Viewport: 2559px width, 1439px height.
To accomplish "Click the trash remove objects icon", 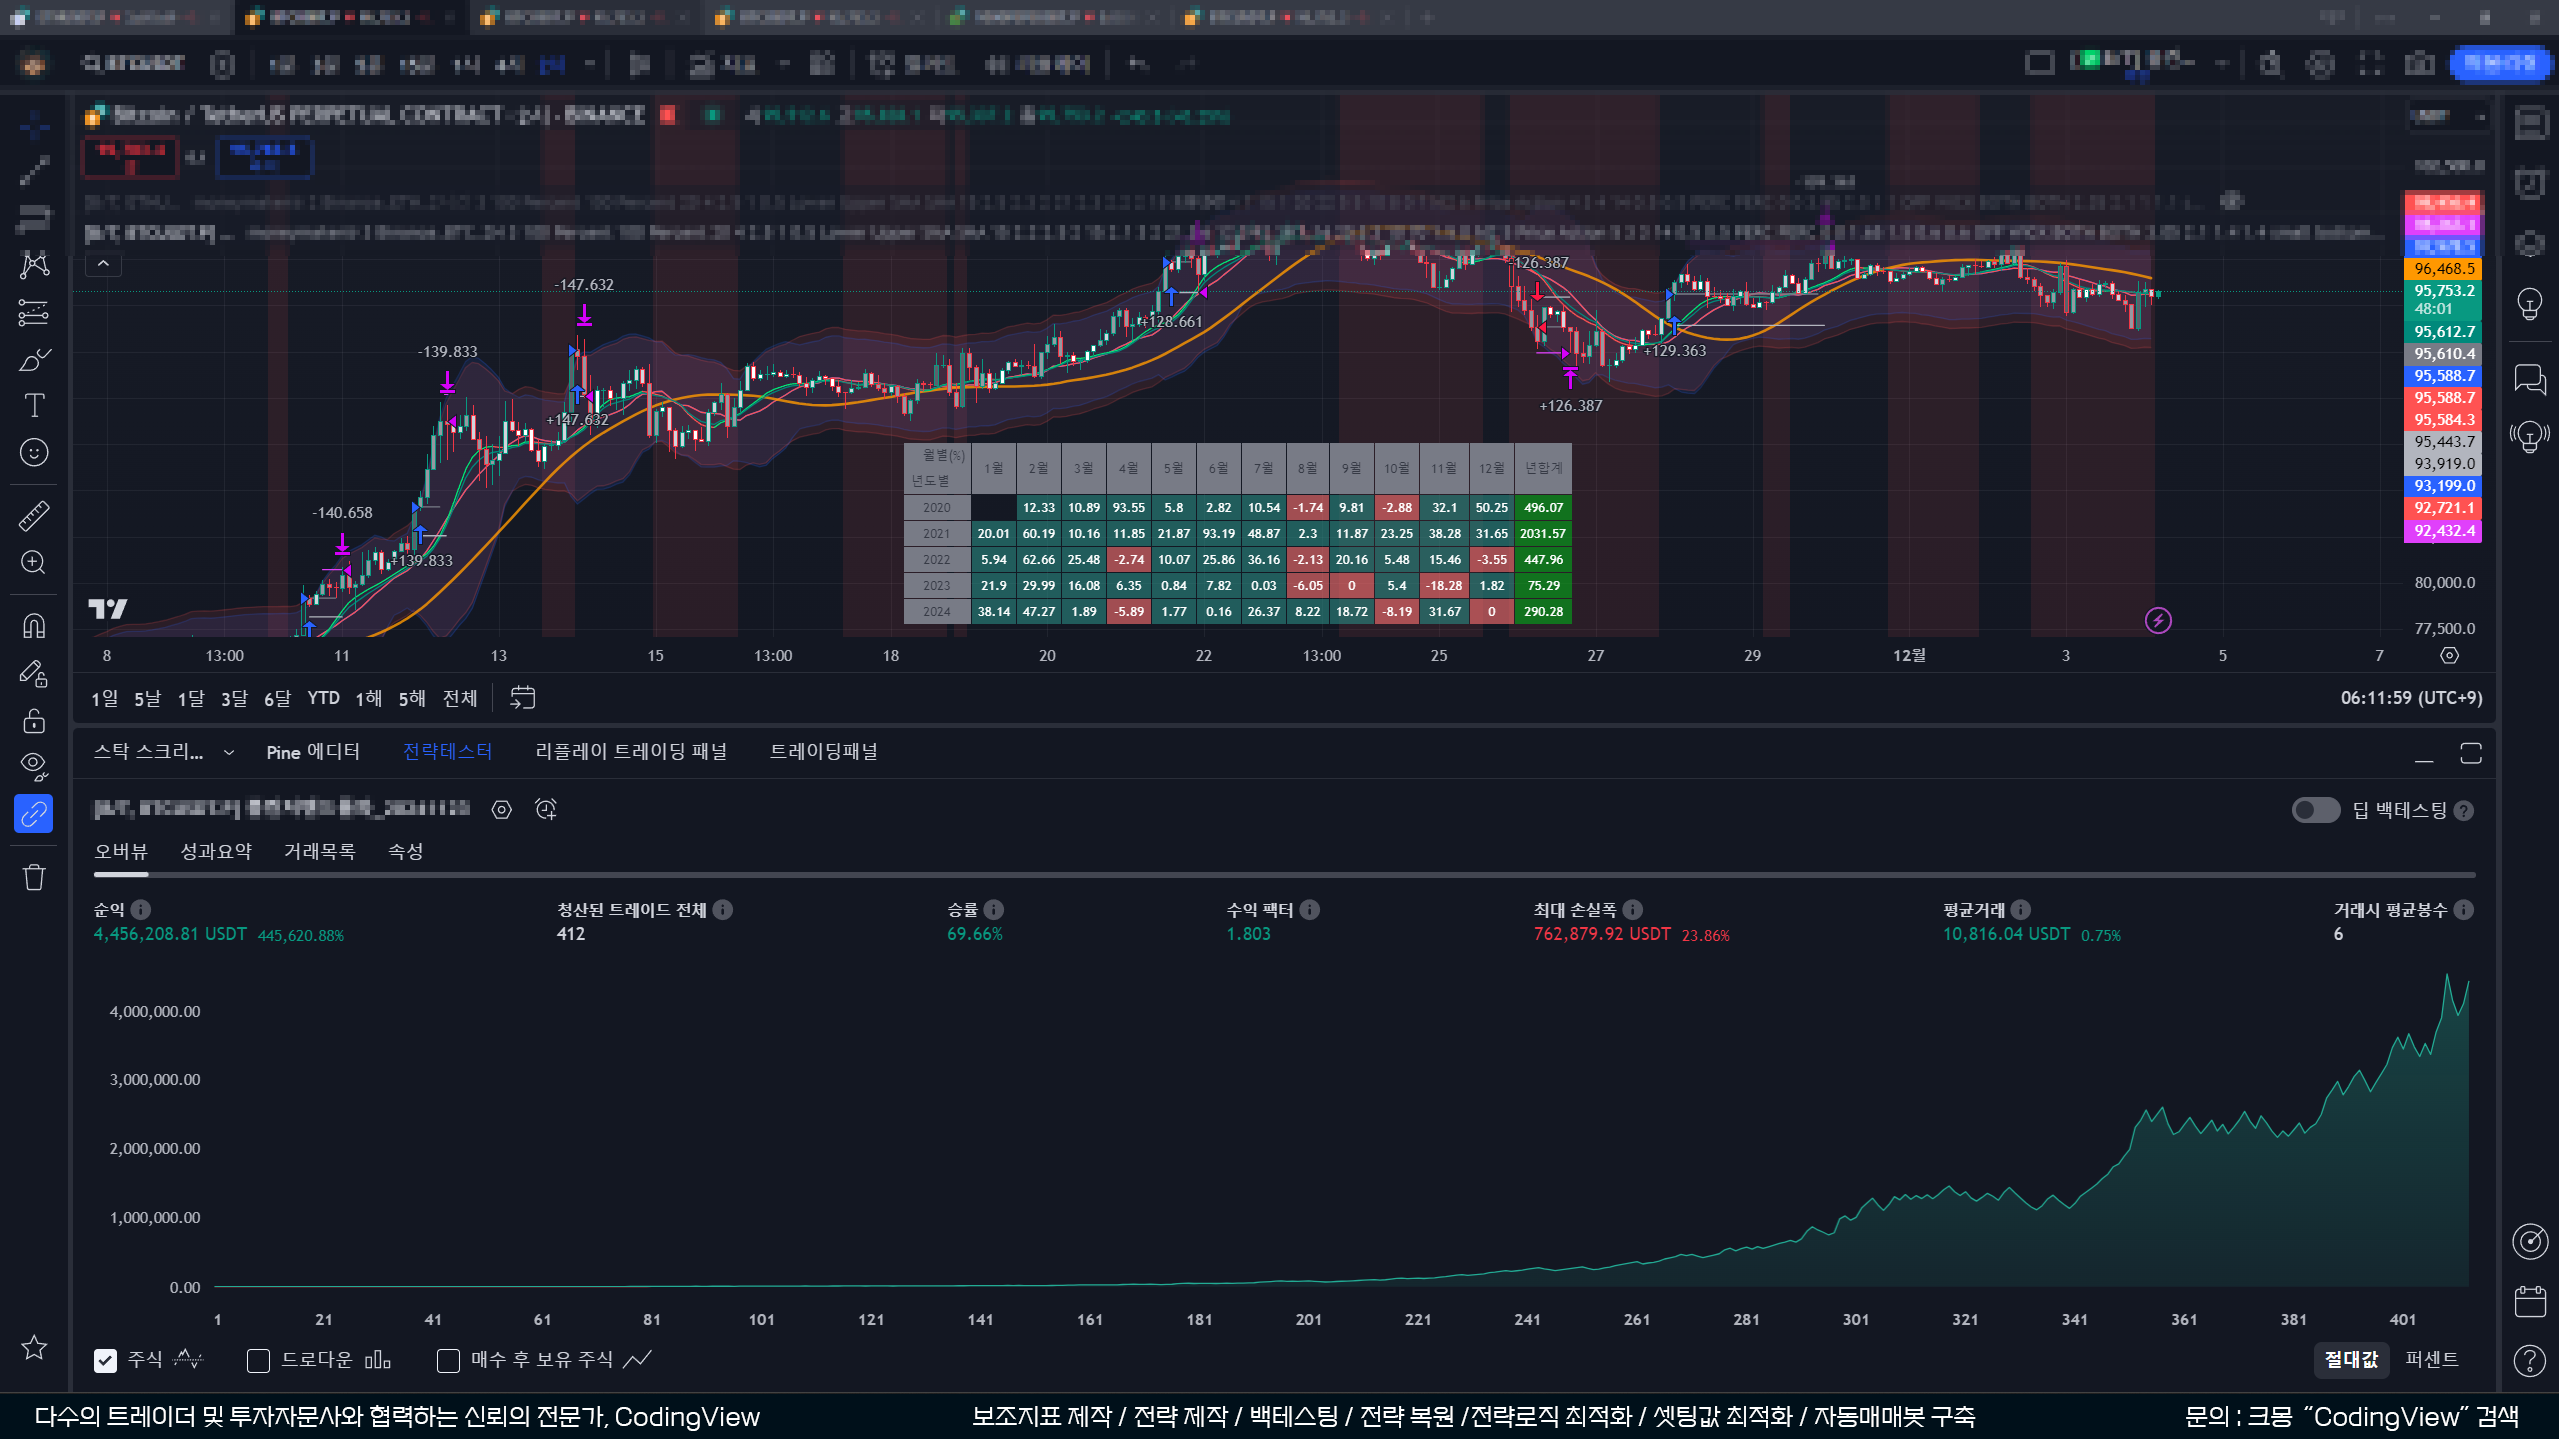I will point(34,878).
